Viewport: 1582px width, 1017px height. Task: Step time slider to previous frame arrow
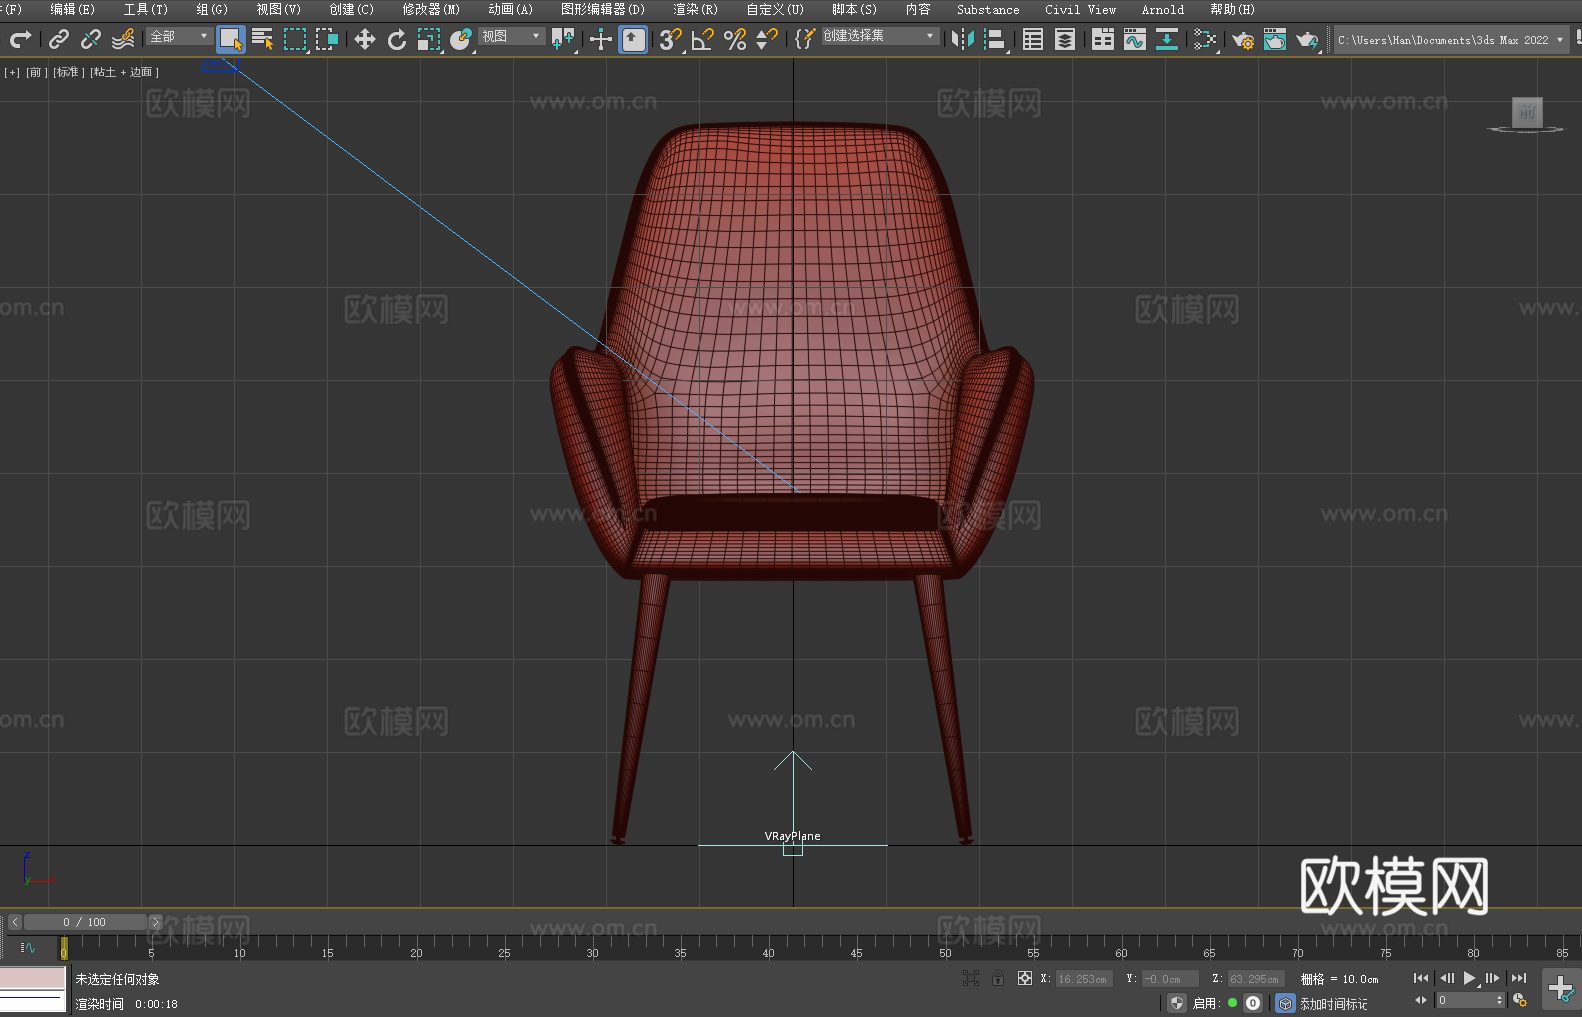point(15,922)
